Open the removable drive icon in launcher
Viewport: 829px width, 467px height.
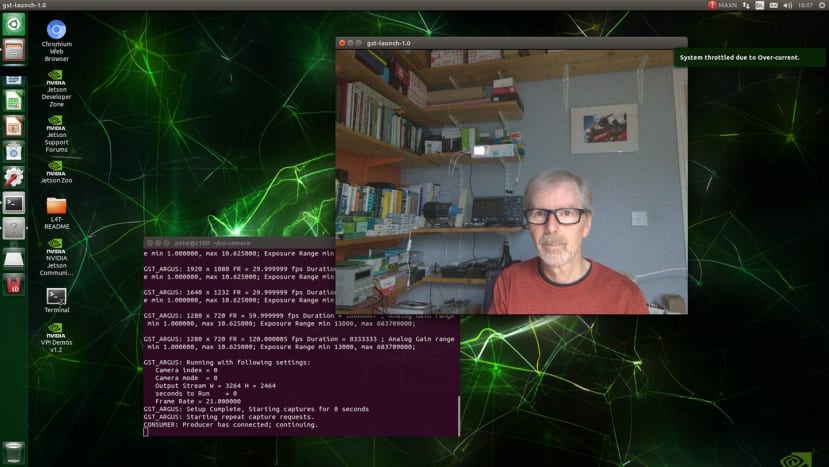click(x=14, y=259)
